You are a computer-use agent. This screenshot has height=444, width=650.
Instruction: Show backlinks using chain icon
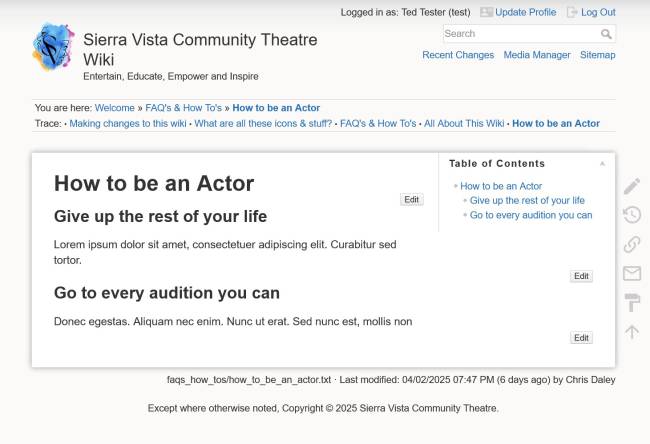[x=631, y=244]
